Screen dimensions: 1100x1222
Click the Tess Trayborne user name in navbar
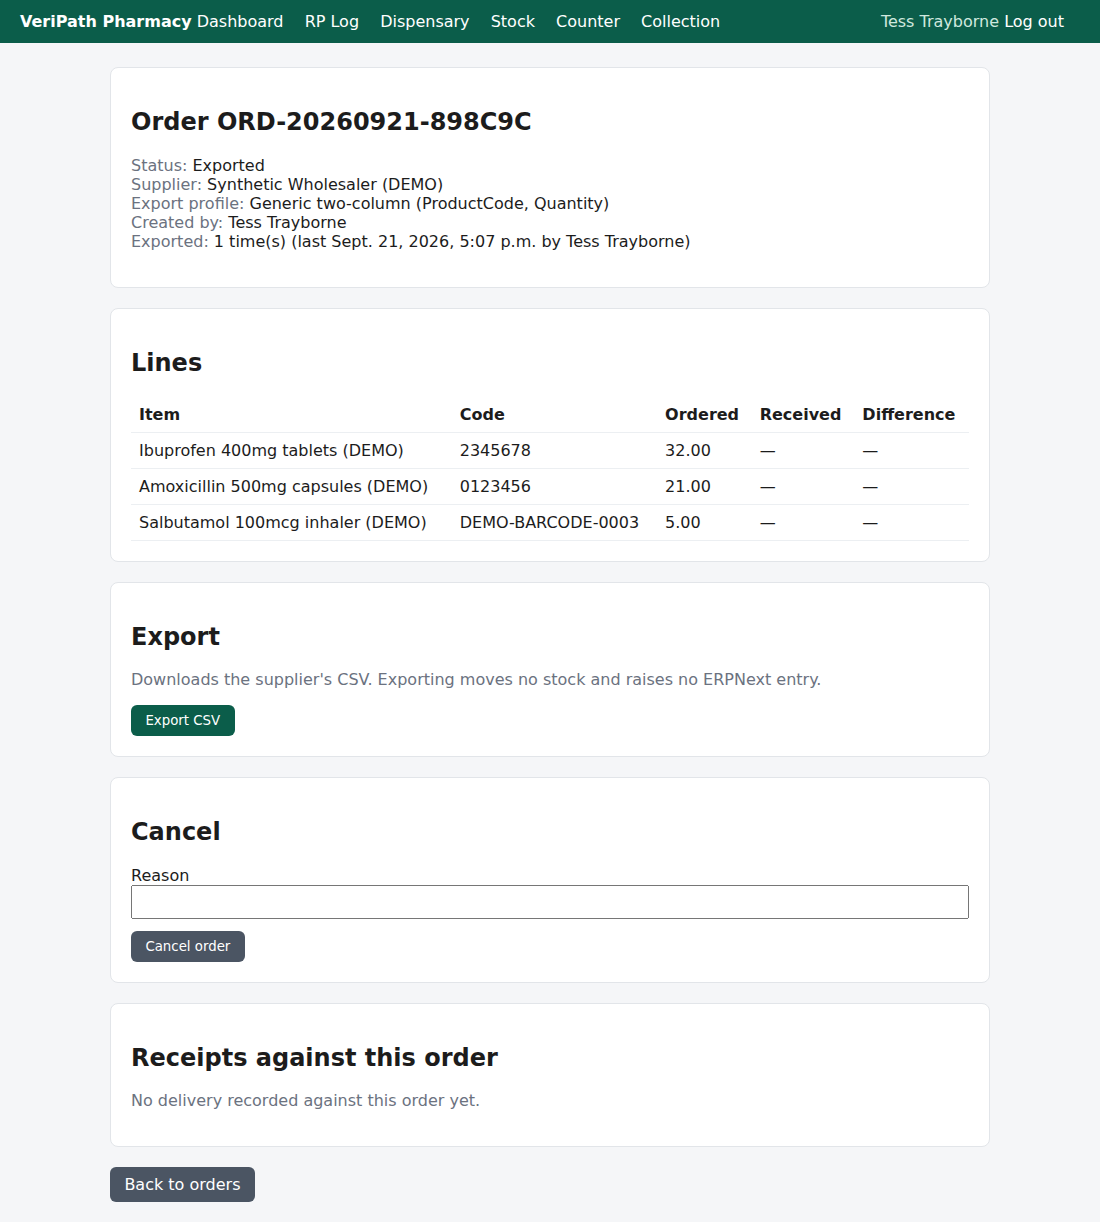[x=940, y=21]
